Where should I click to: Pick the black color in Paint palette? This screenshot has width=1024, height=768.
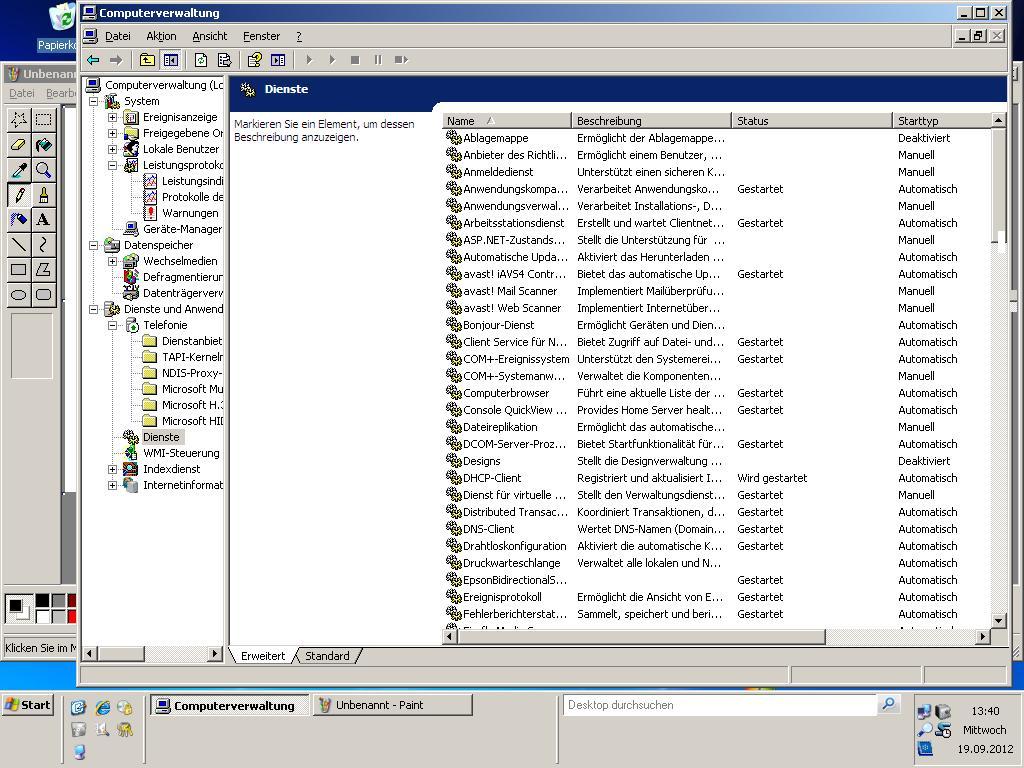[x=42, y=601]
